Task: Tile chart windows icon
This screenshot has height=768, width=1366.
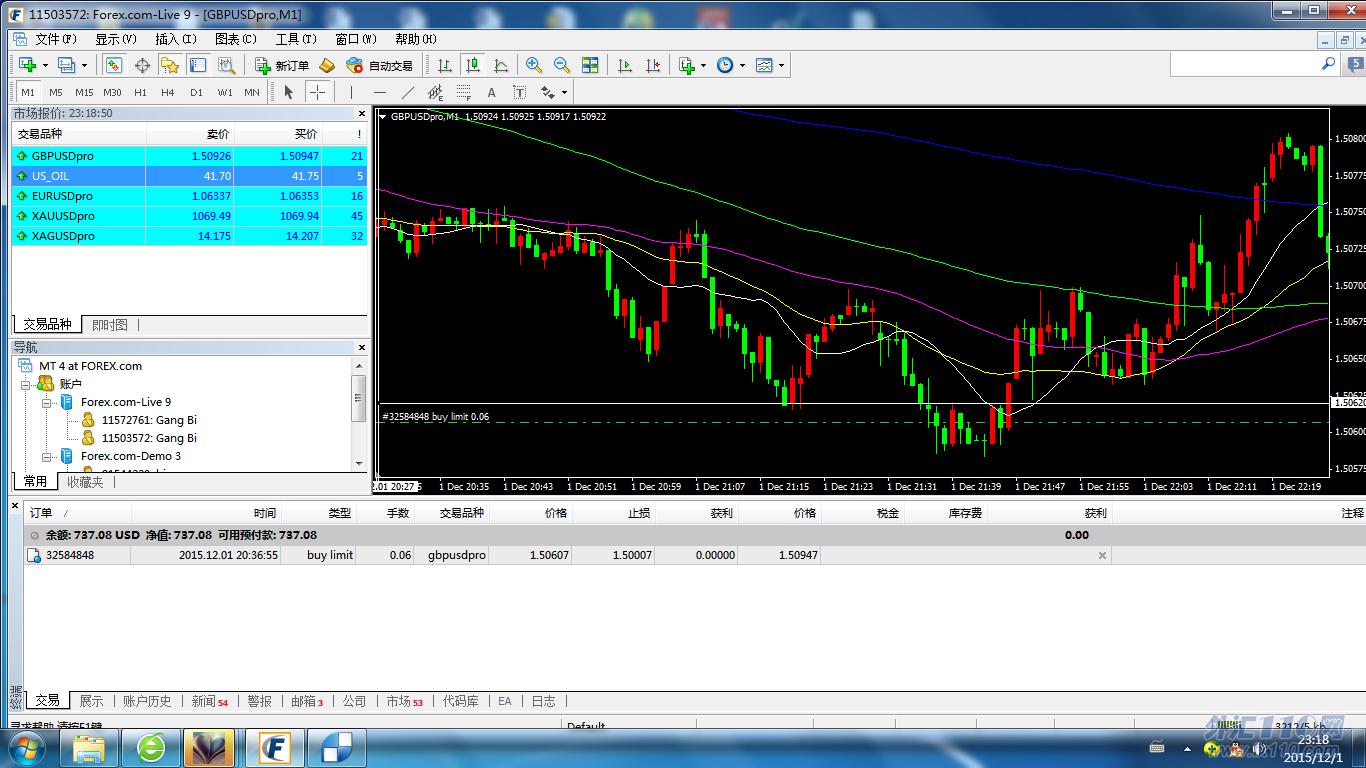Action: pyautogui.click(x=590, y=65)
